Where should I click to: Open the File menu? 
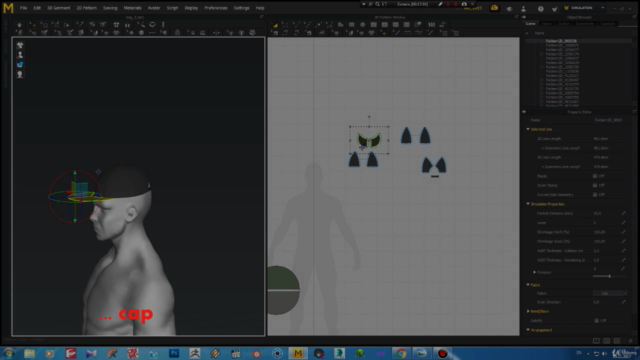tap(23, 8)
